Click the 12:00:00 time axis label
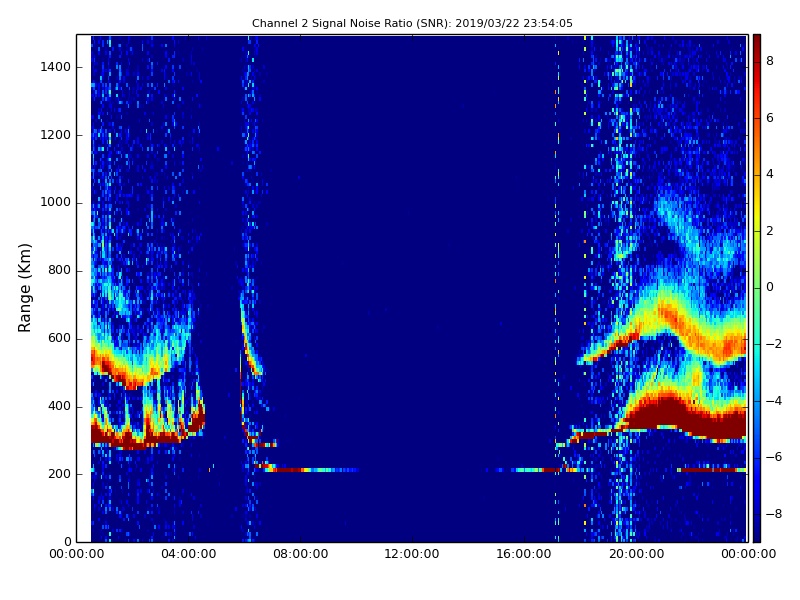Image resolution: width=800 pixels, height=600 pixels. [412, 554]
